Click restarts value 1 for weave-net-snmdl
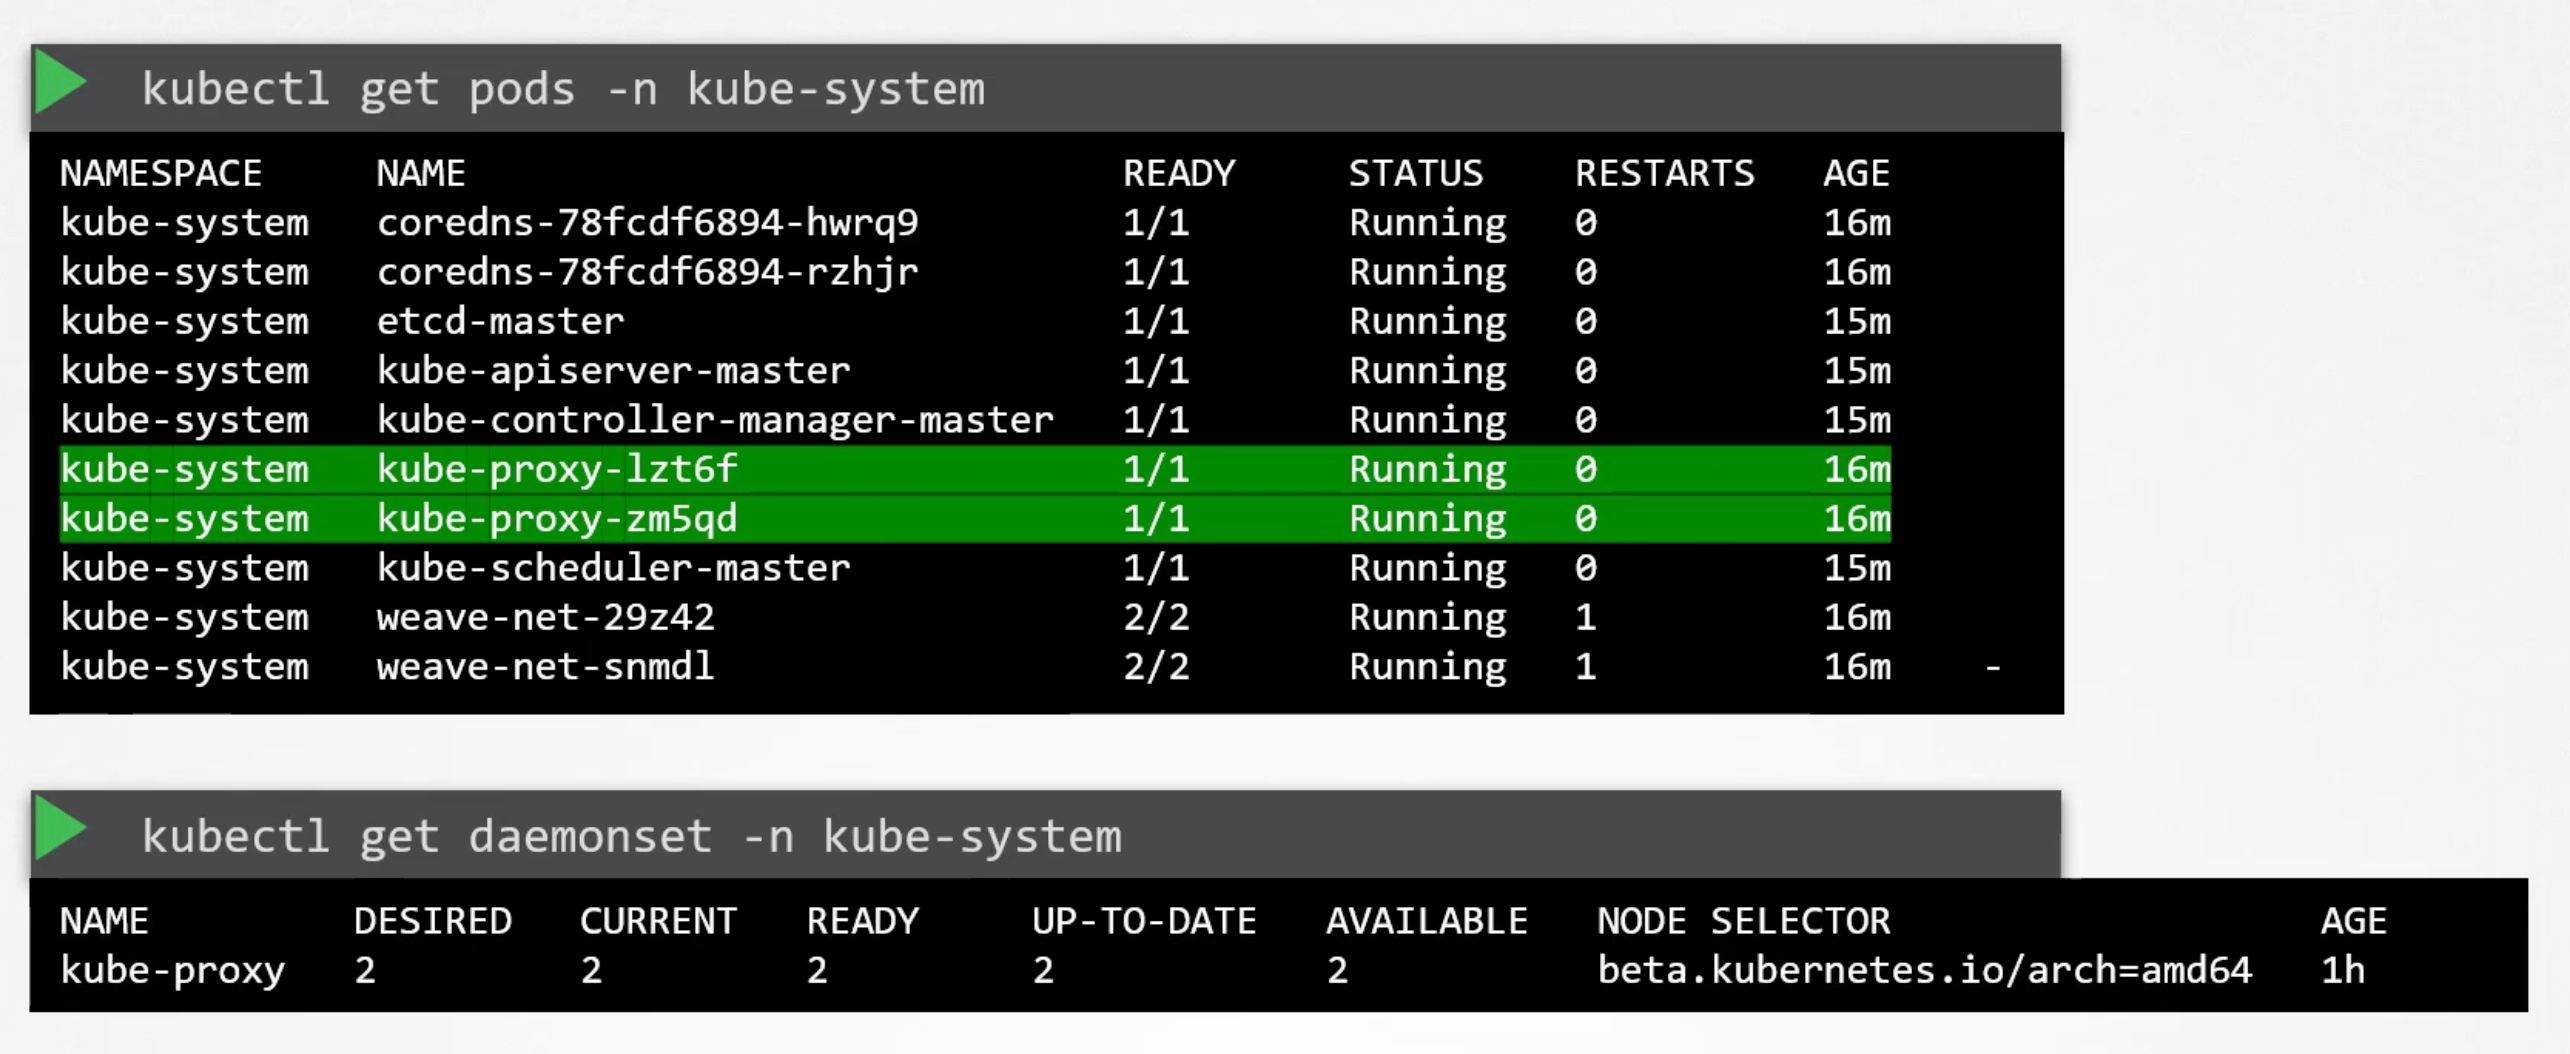The width and height of the screenshot is (2570, 1054). (1586, 666)
